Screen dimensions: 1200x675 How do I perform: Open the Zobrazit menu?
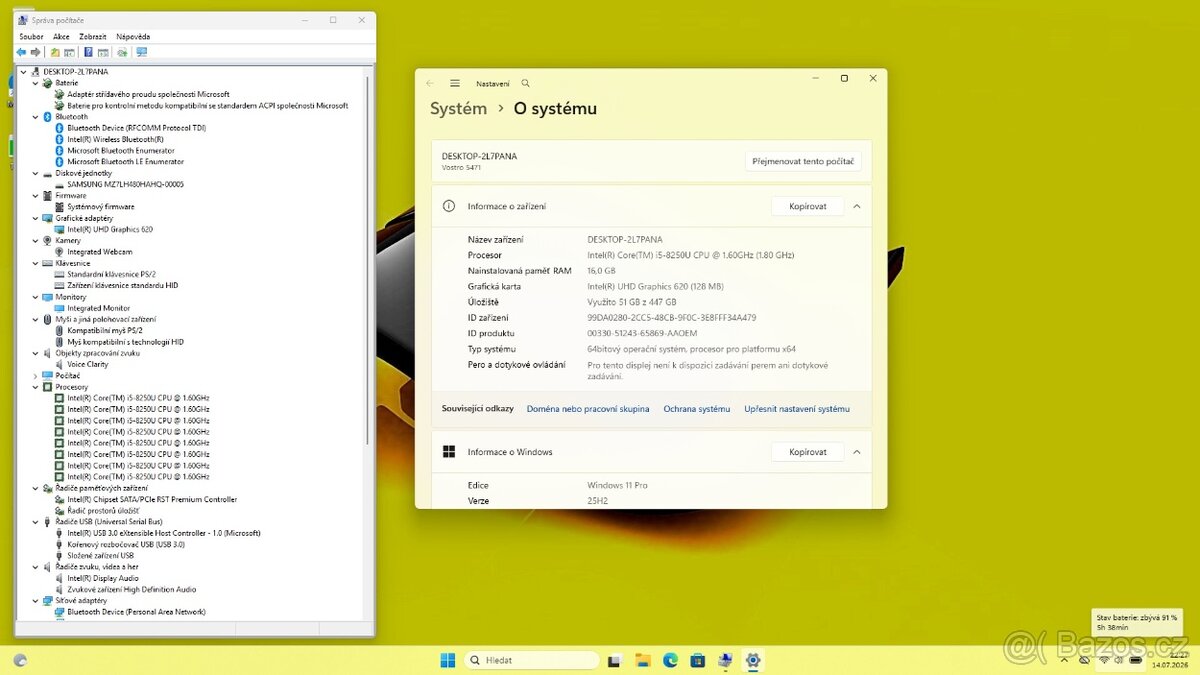coord(93,36)
